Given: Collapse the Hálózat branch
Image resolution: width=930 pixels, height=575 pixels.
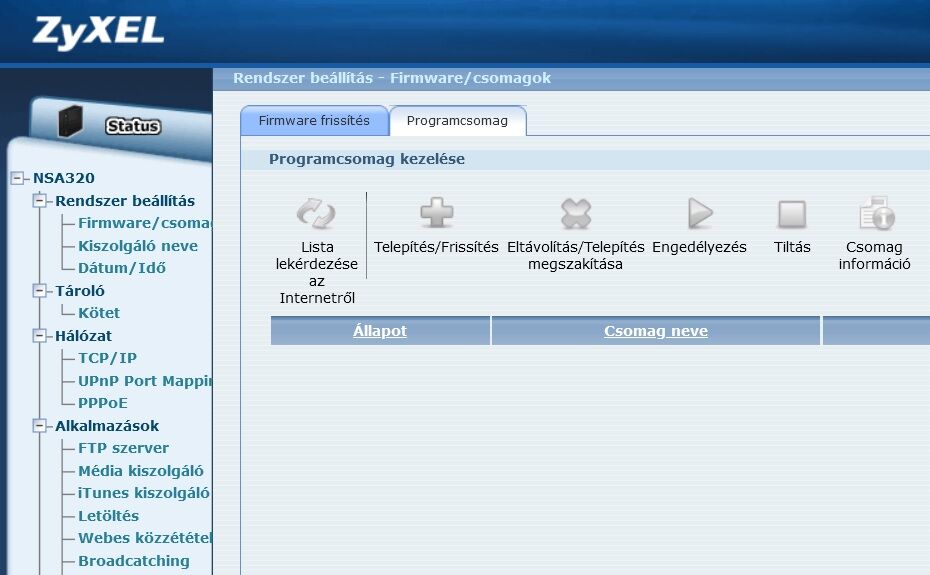Looking at the screenshot, I should (40, 336).
